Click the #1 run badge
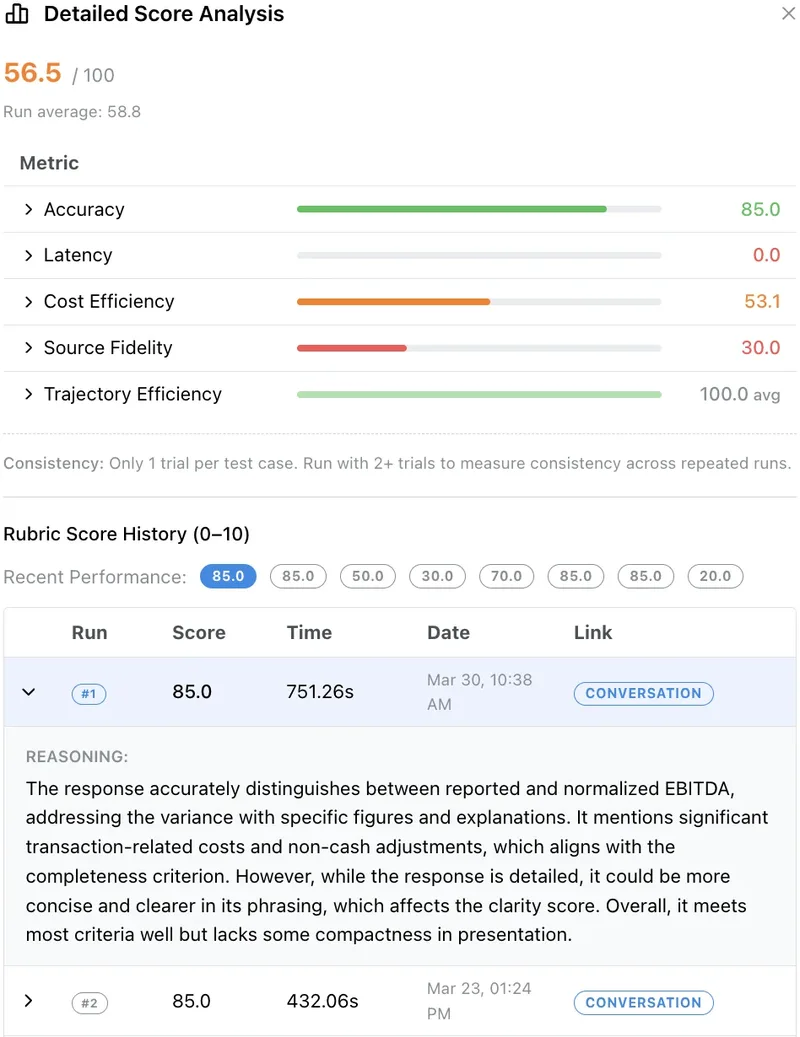 tap(89, 693)
